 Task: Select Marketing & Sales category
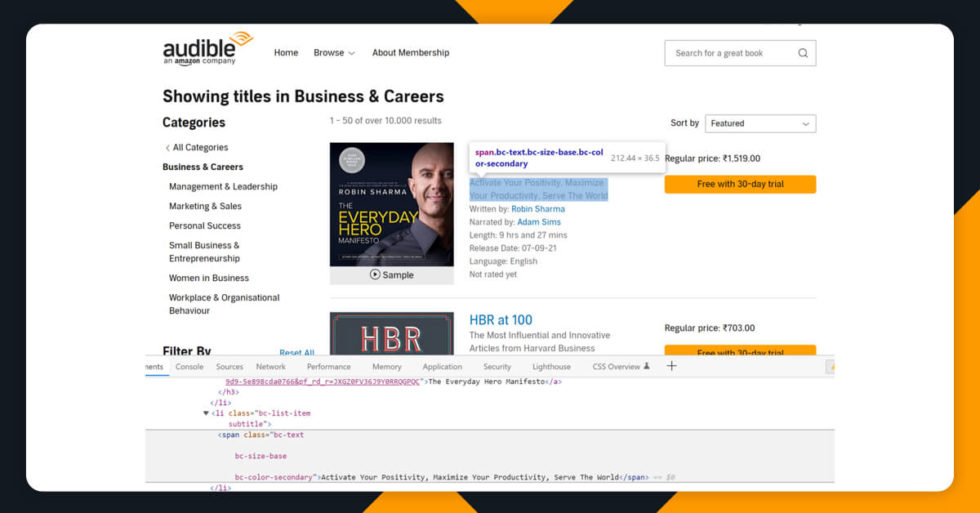coord(205,206)
